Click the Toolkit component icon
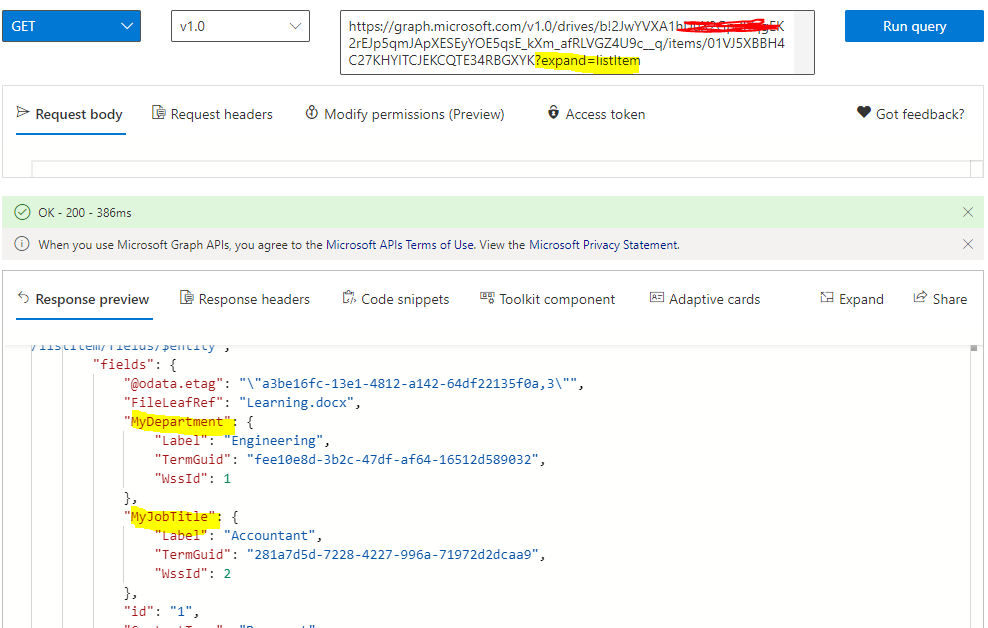Image resolution: width=988 pixels, height=628 pixels. point(487,297)
